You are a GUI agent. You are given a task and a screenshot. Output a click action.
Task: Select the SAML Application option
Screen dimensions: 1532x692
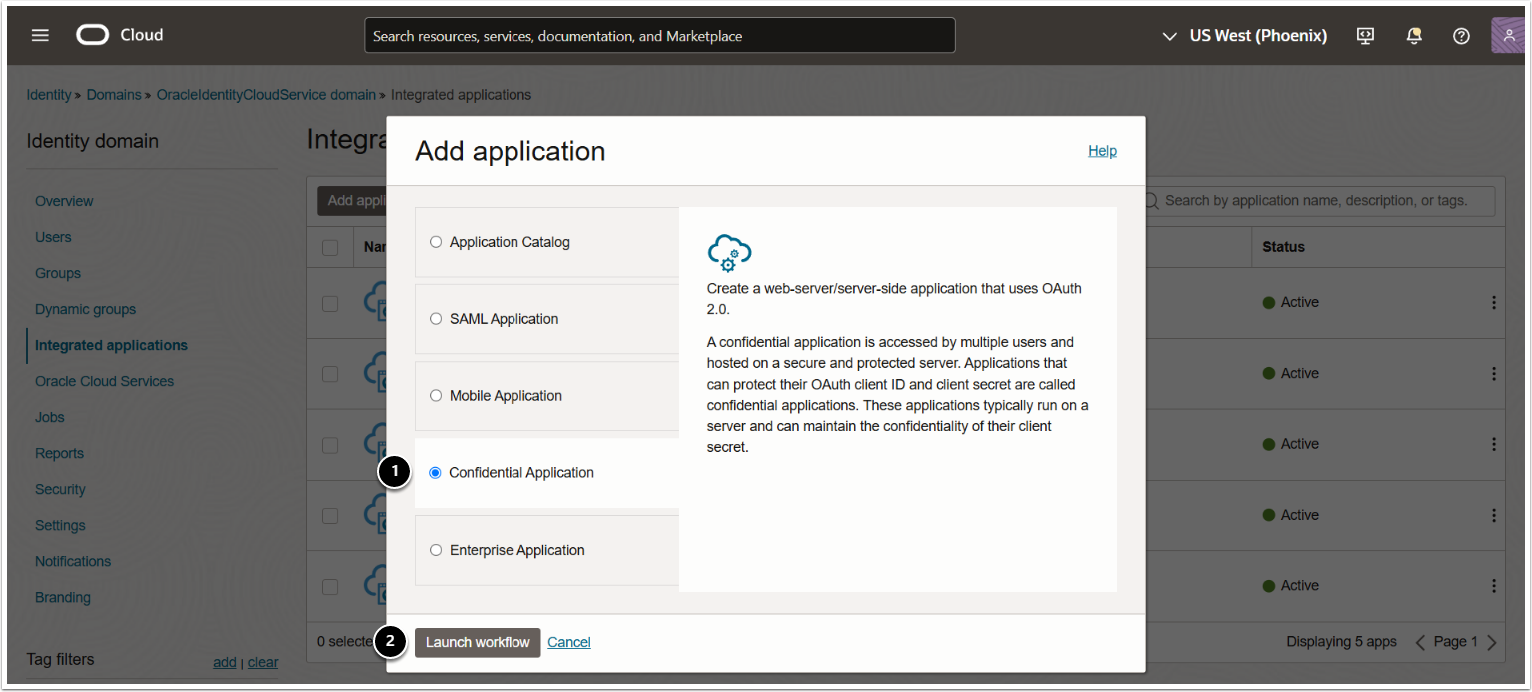pos(436,319)
